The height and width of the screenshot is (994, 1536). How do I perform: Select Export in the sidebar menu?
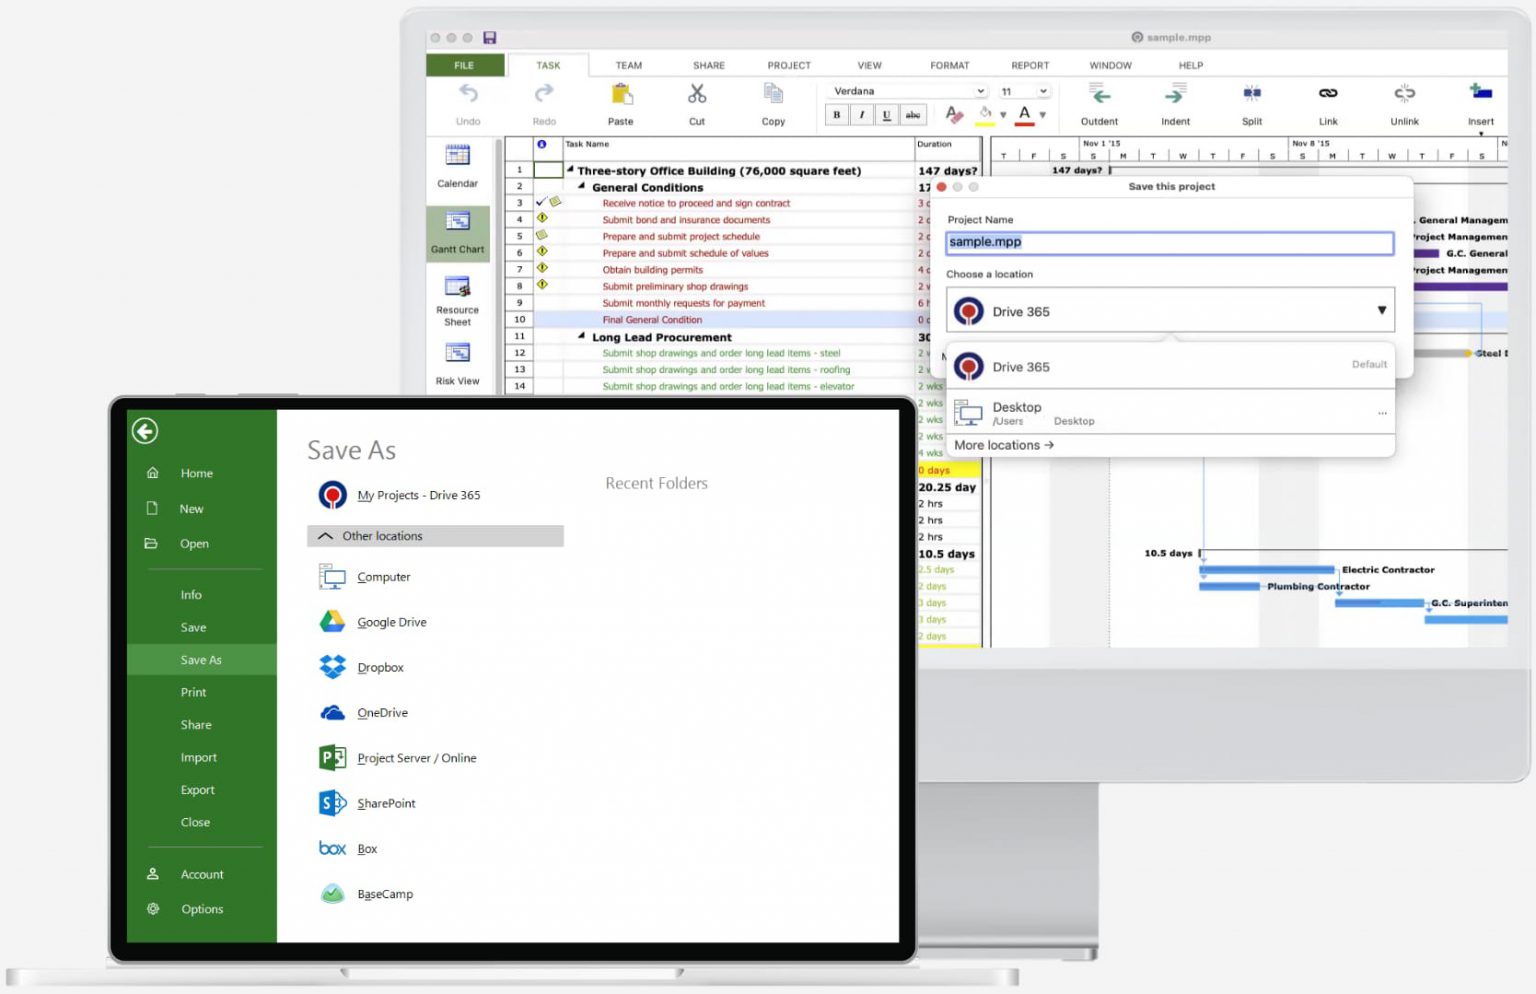coord(198,790)
